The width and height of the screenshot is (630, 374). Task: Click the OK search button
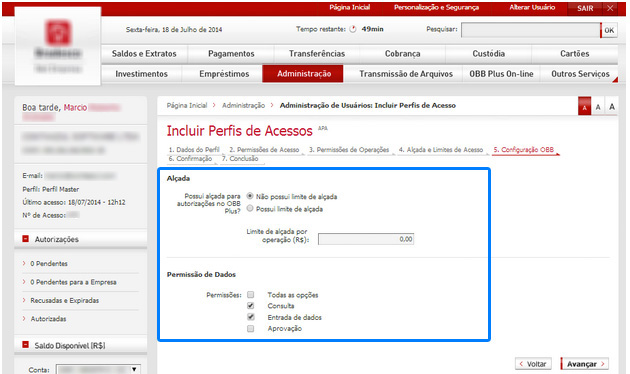click(x=609, y=30)
